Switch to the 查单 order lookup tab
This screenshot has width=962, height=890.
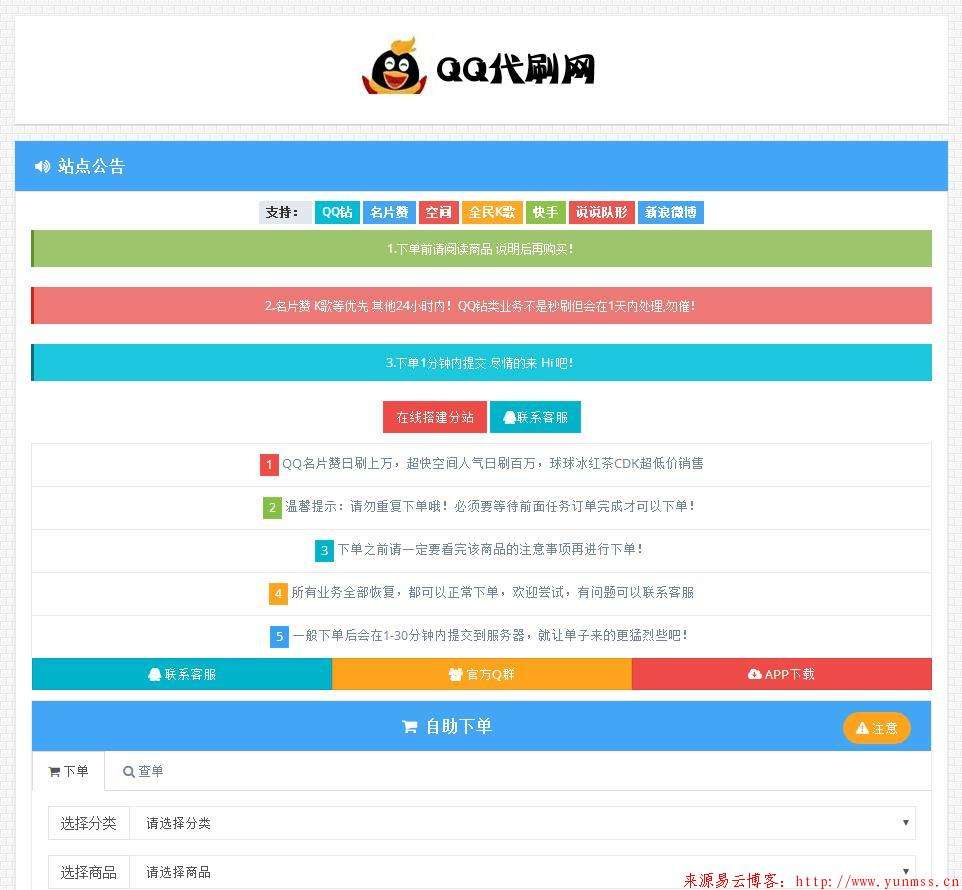(x=143, y=771)
